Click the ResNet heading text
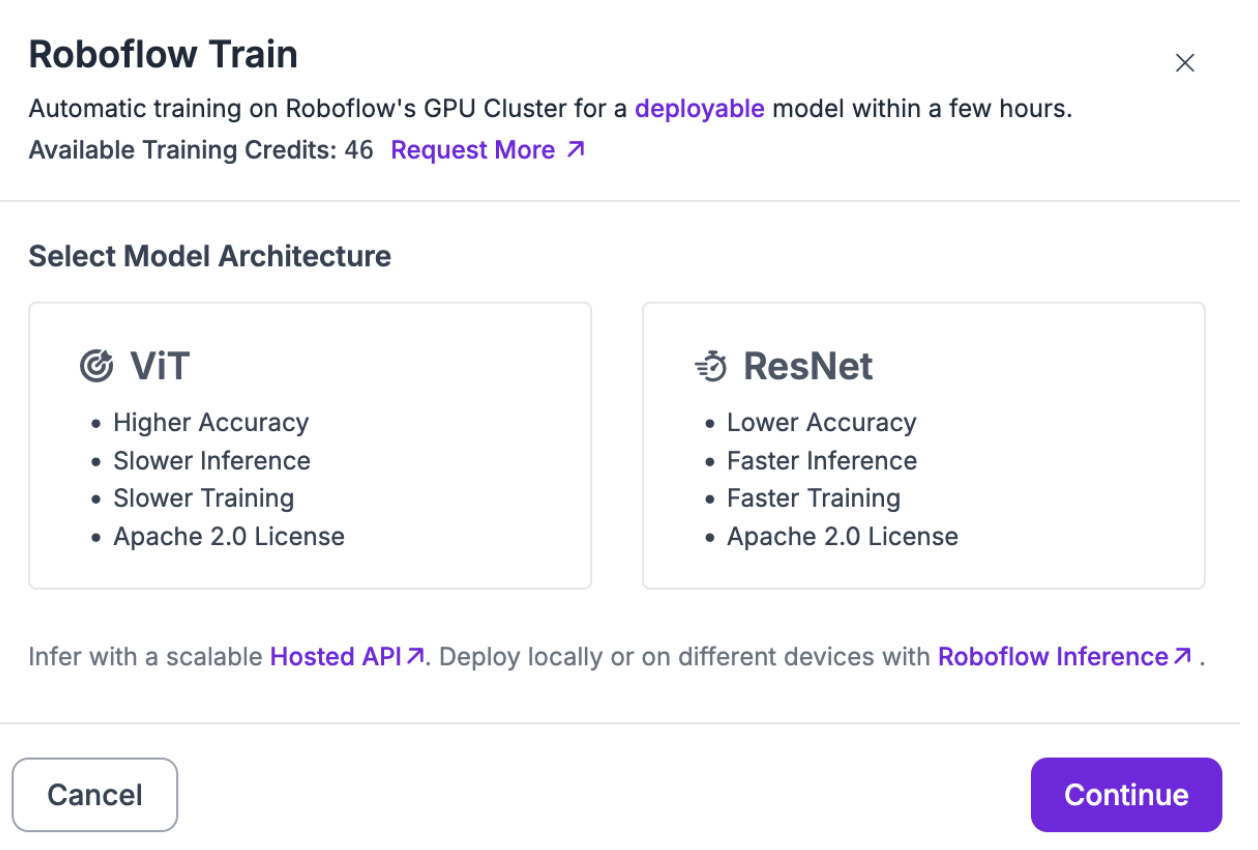 point(808,366)
